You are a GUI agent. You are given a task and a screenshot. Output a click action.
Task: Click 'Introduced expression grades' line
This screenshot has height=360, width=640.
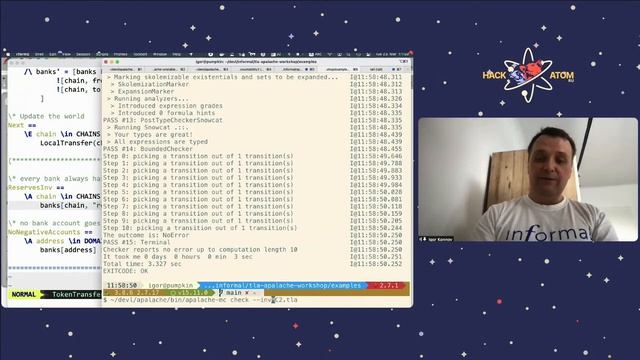point(167,106)
